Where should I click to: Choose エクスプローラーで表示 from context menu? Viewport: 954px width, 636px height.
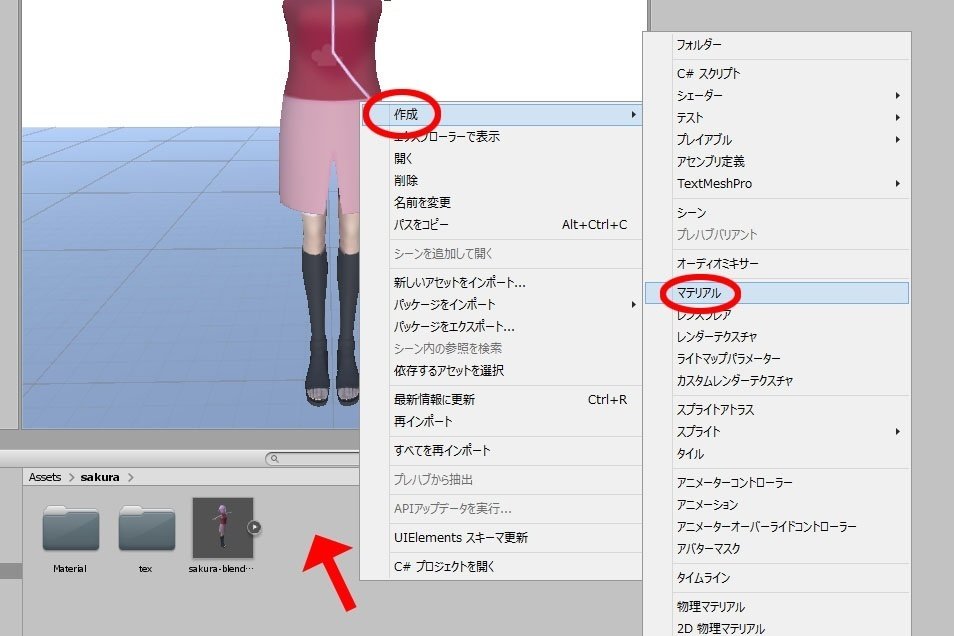pos(501,136)
